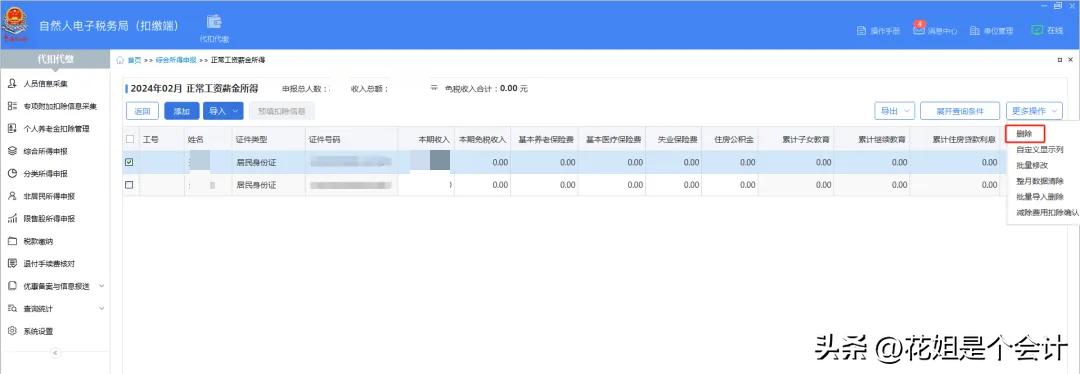Open 退付手续费核对 in the sidebar
The image size is (1080, 374).
point(49,264)
